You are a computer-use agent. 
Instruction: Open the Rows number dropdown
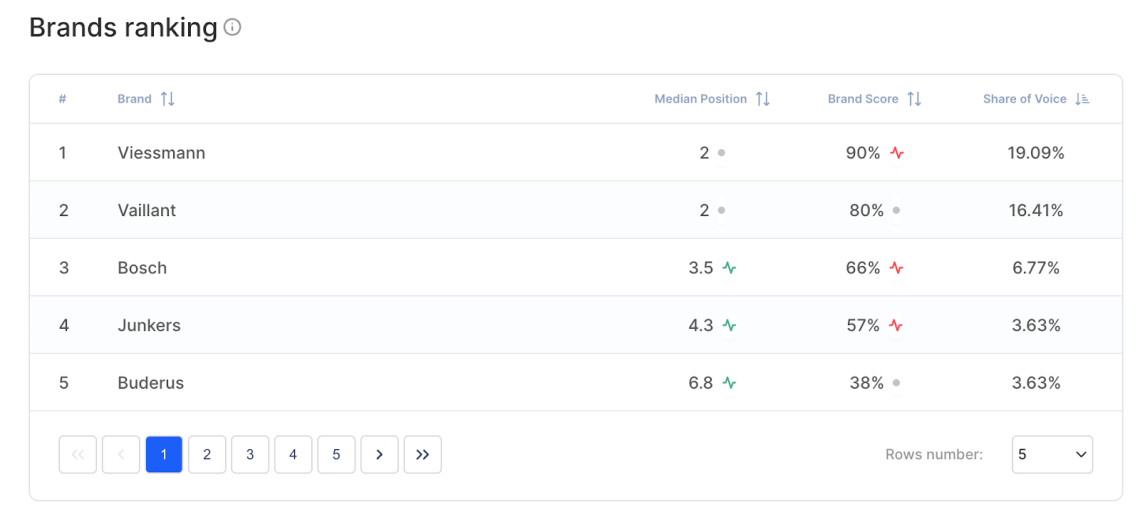[x=1052, y=454]
